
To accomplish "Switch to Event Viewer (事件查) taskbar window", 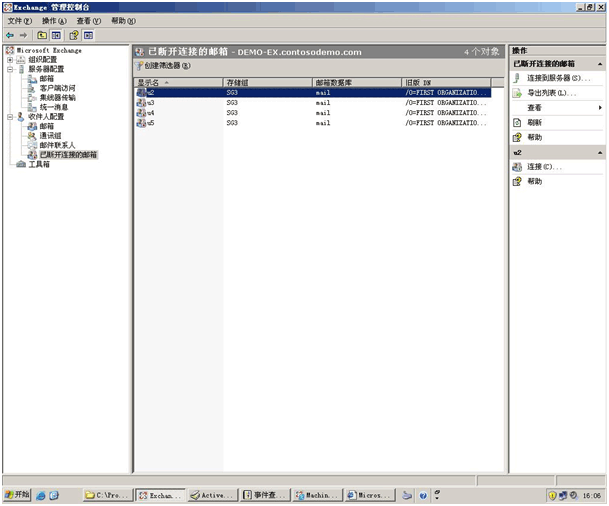I will (265, 496).
